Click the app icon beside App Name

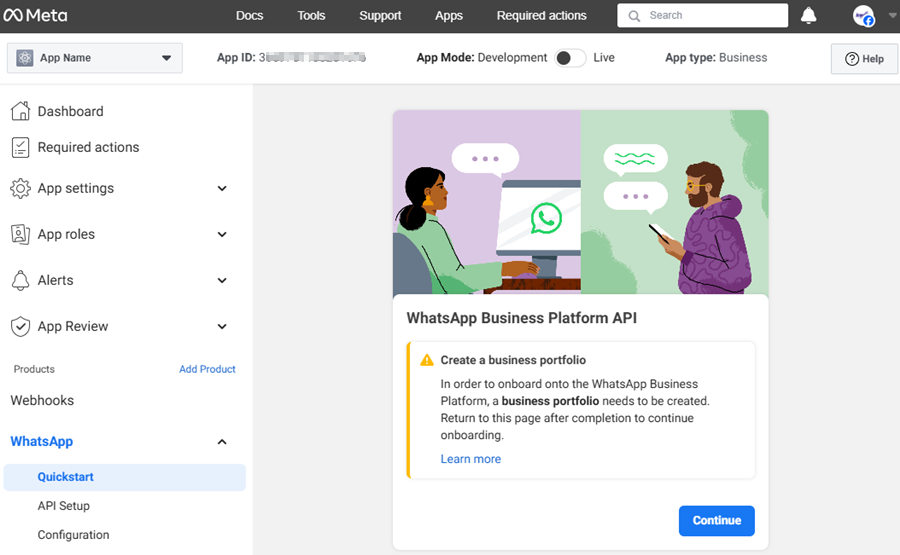25,58
